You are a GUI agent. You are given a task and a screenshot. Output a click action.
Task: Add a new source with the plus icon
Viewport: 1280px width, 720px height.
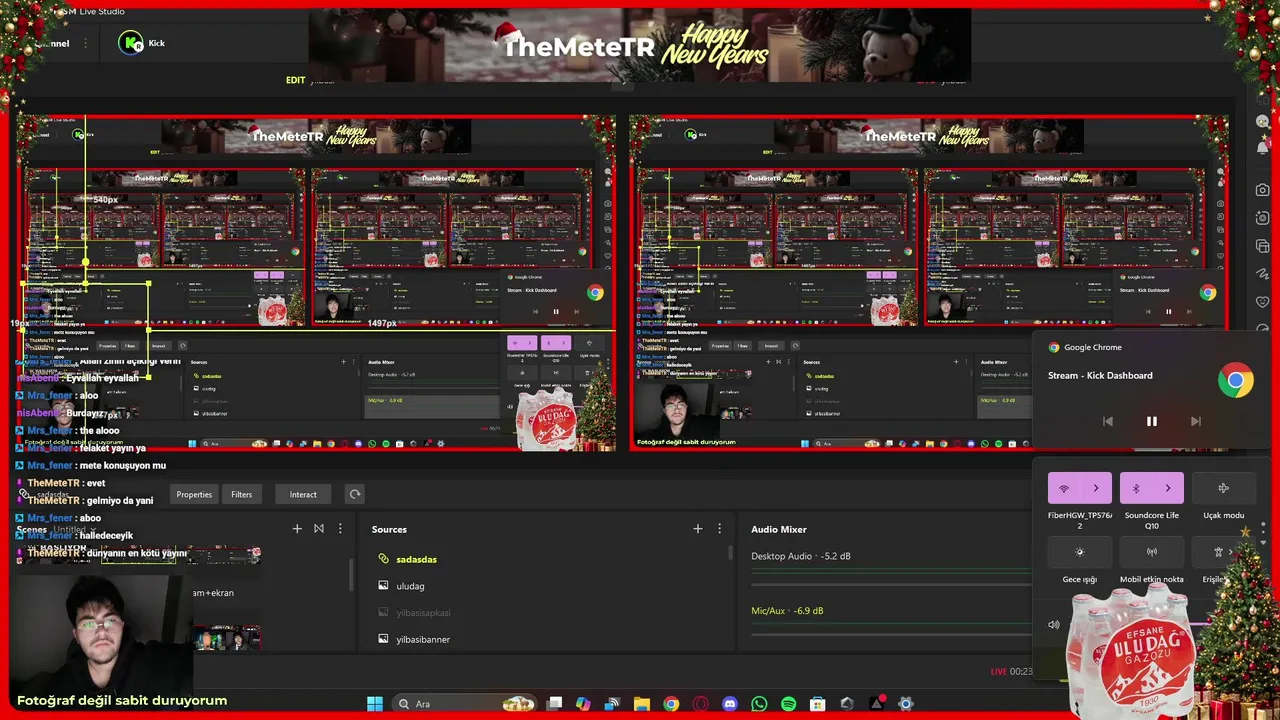(698, 529)
